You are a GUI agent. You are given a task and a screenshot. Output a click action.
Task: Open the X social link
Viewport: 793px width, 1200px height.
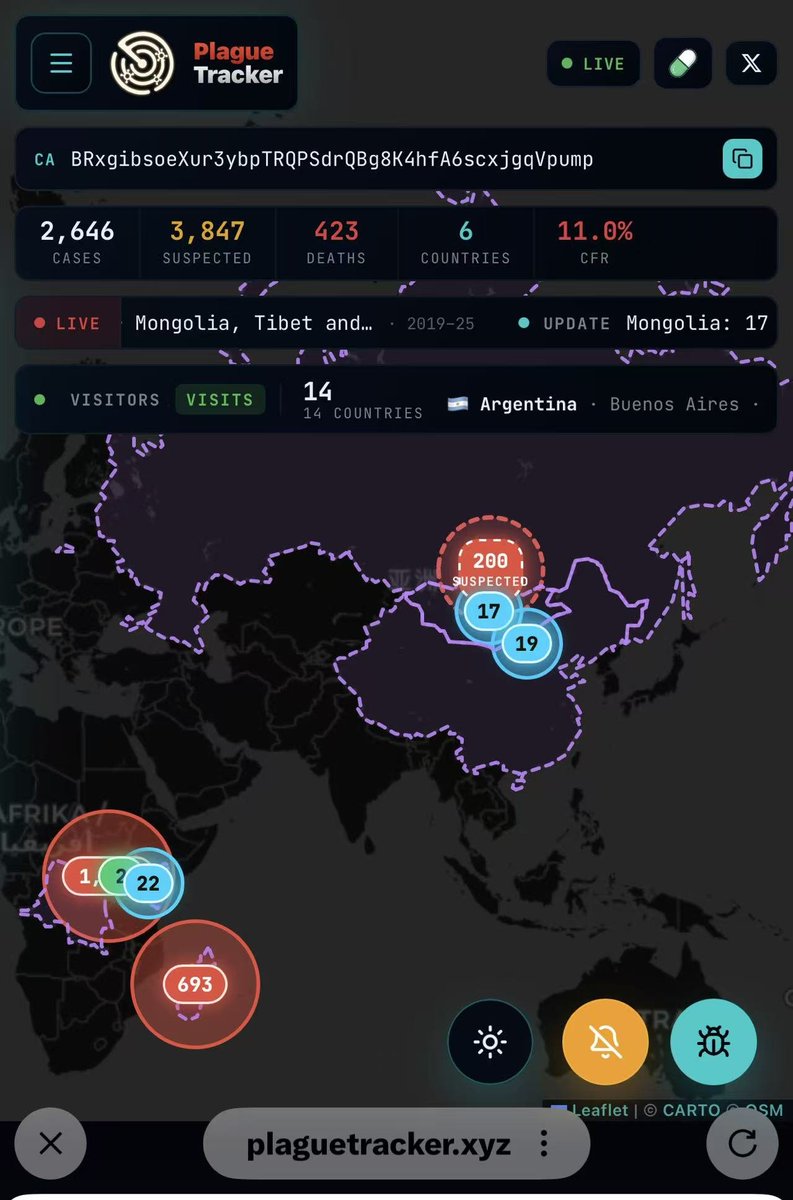[x=751, y=64]
